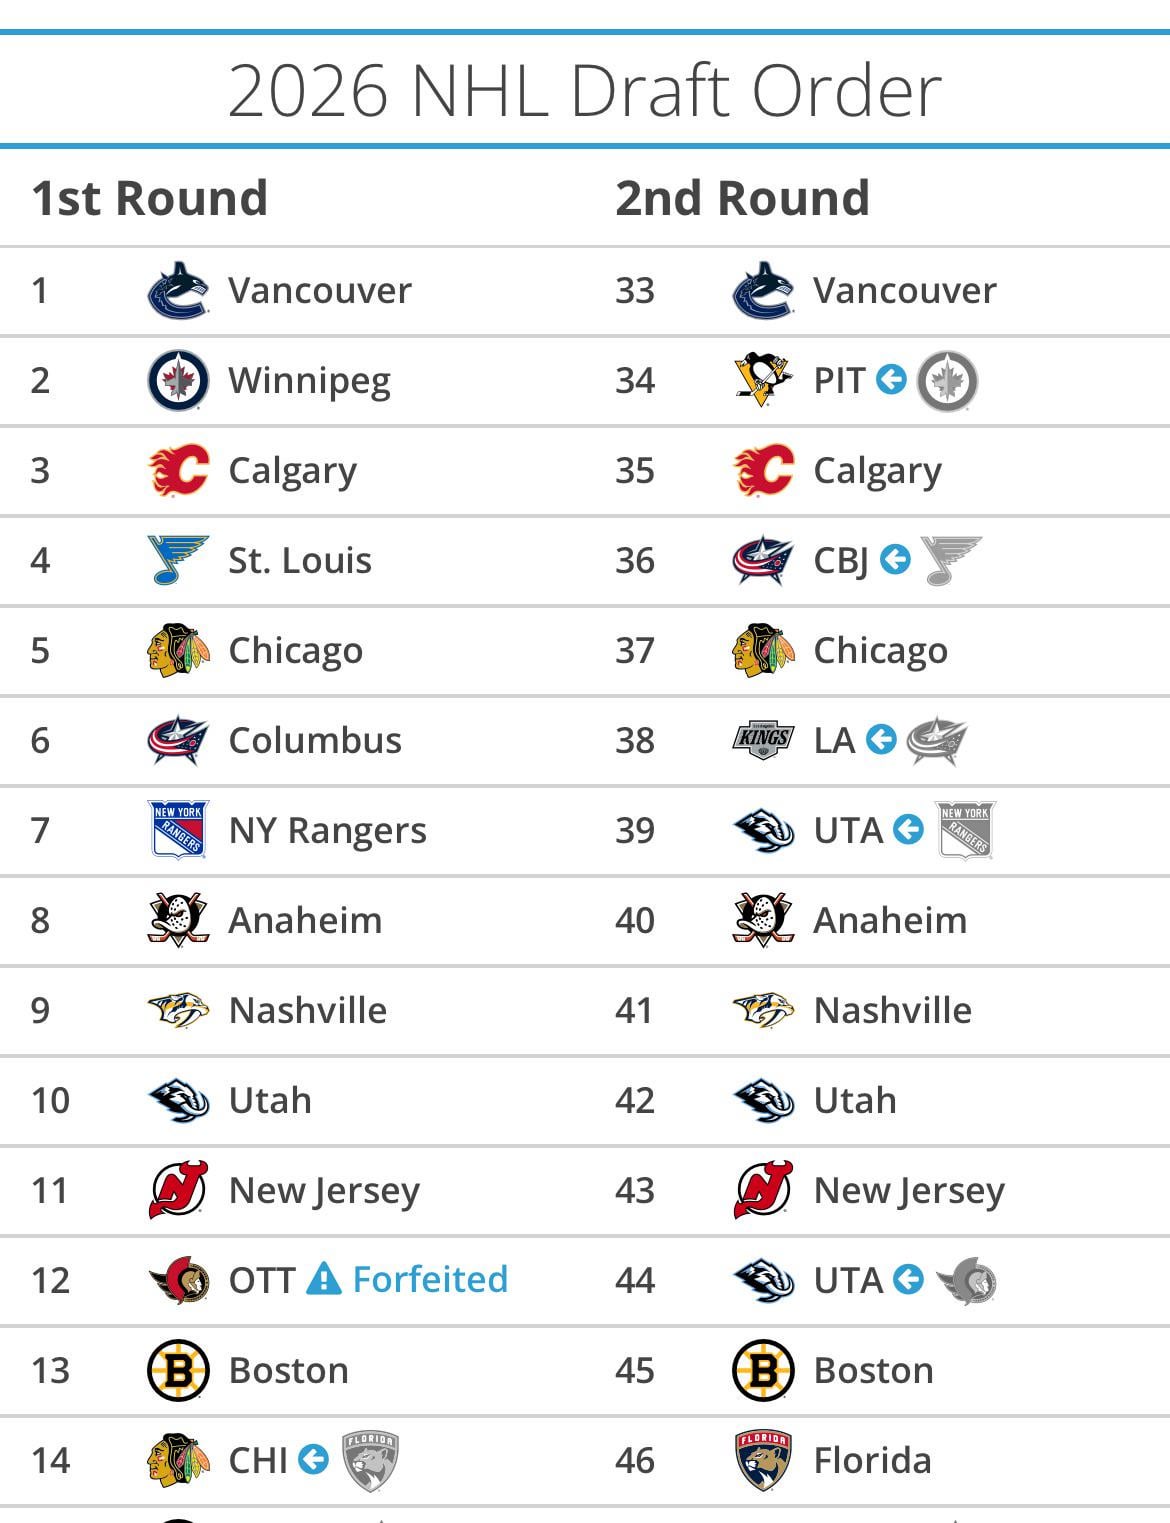Viewport: 1170px width, 1523px height.
Task: Click the warning triangle icon beside OTT
Action: point(323,1279)
